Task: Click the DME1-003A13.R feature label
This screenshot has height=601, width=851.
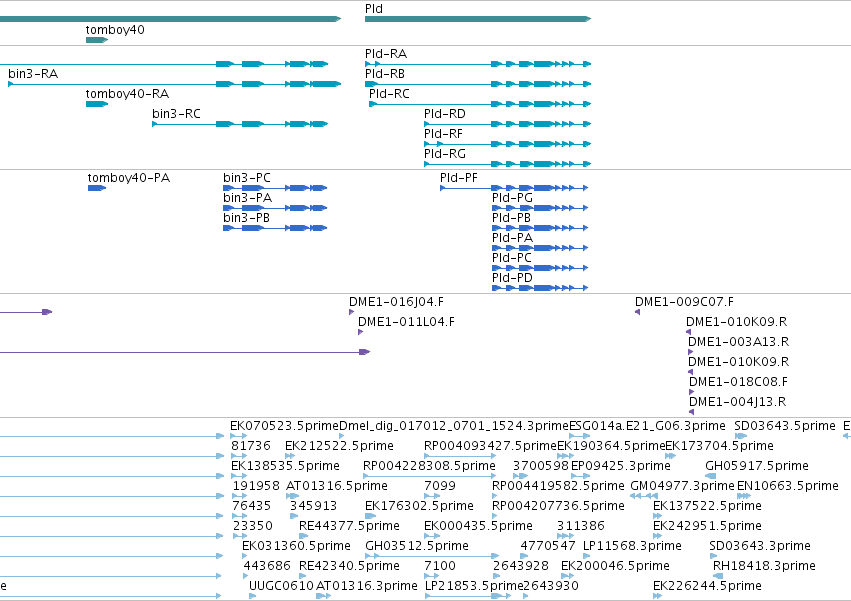Action: point(739,343)
